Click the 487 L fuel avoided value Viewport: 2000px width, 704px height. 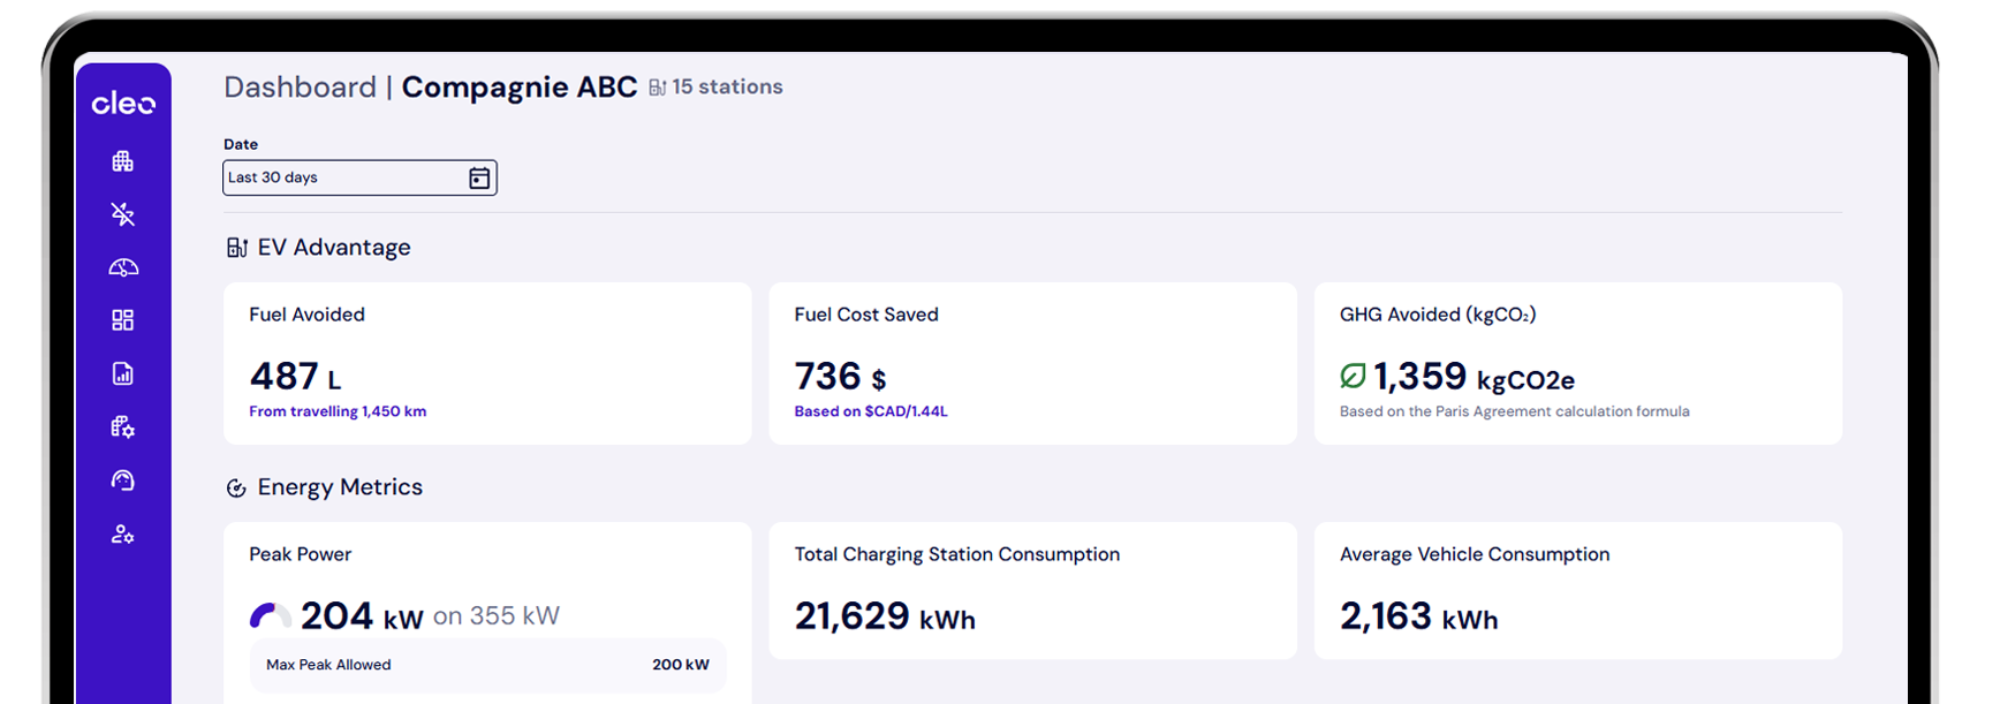295,377
